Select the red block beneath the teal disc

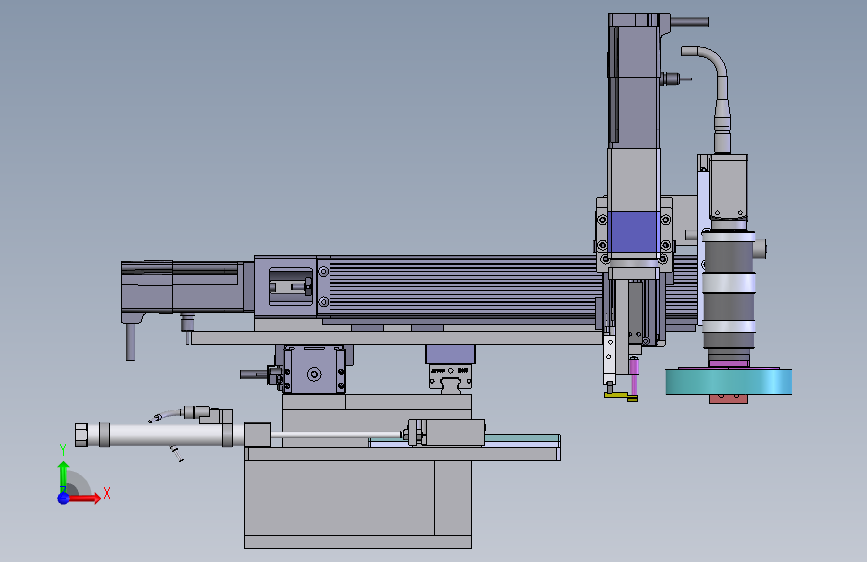728,399
